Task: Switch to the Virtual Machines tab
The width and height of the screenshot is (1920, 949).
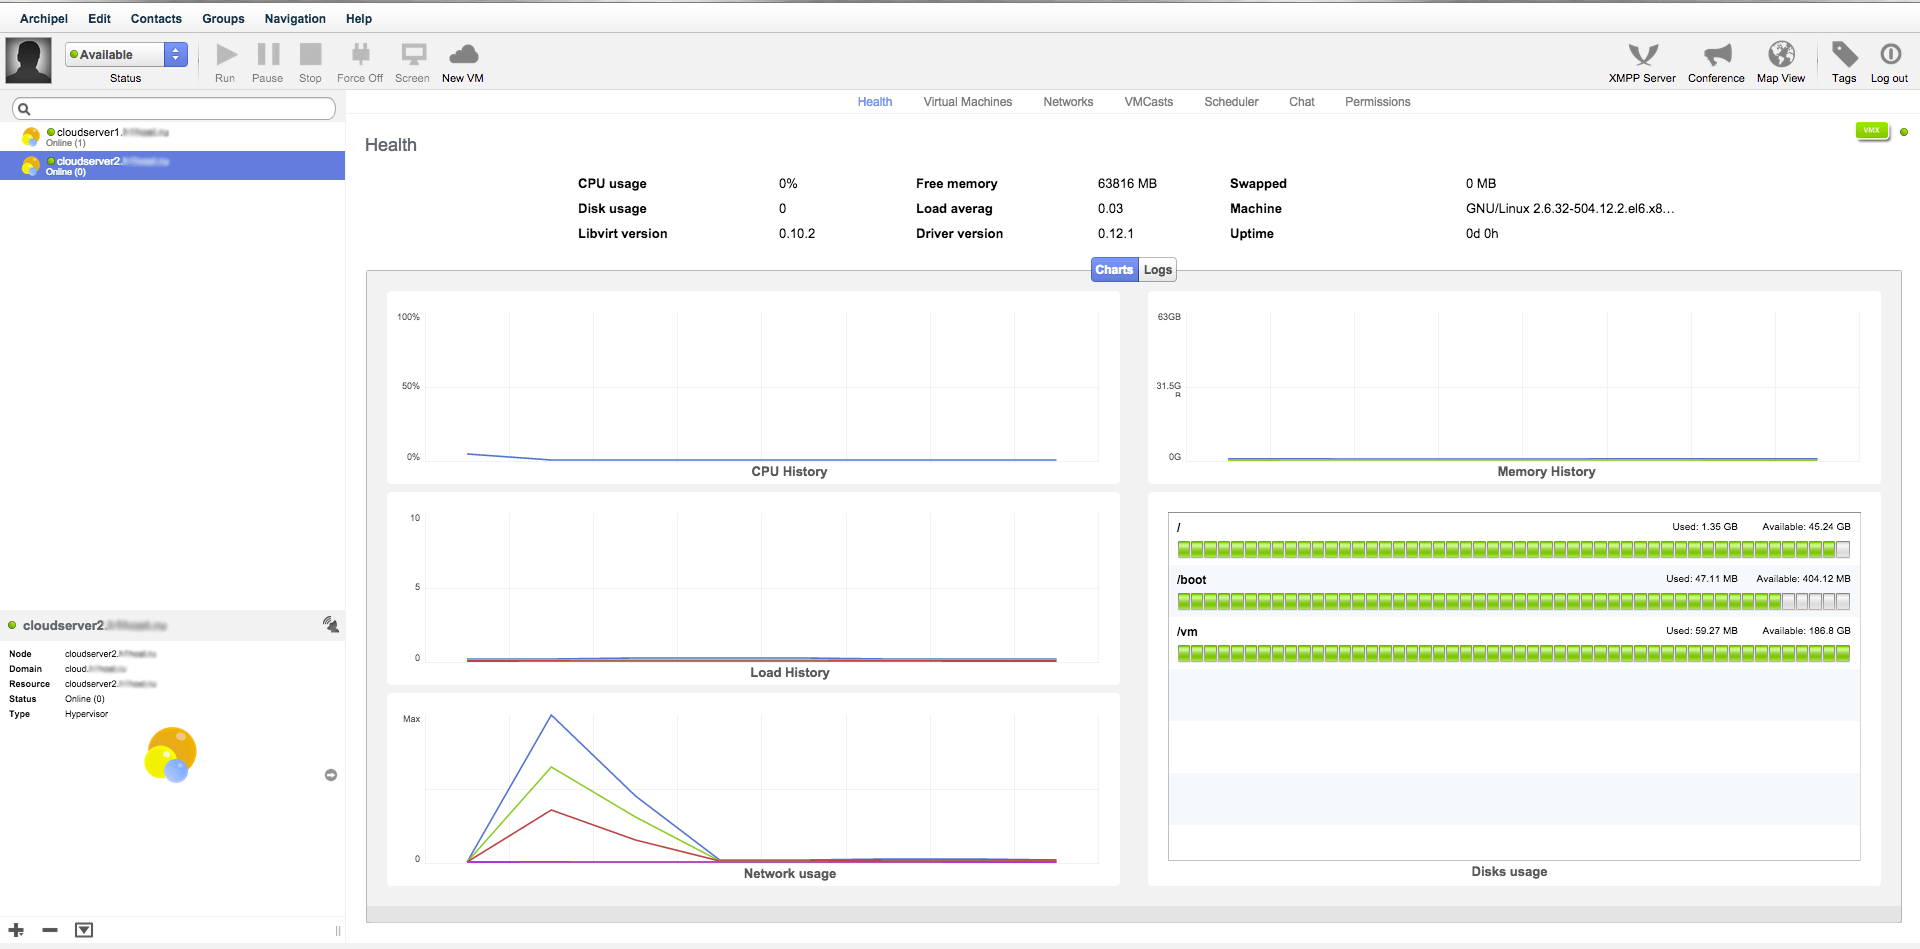Action: [x=967, y=102]
